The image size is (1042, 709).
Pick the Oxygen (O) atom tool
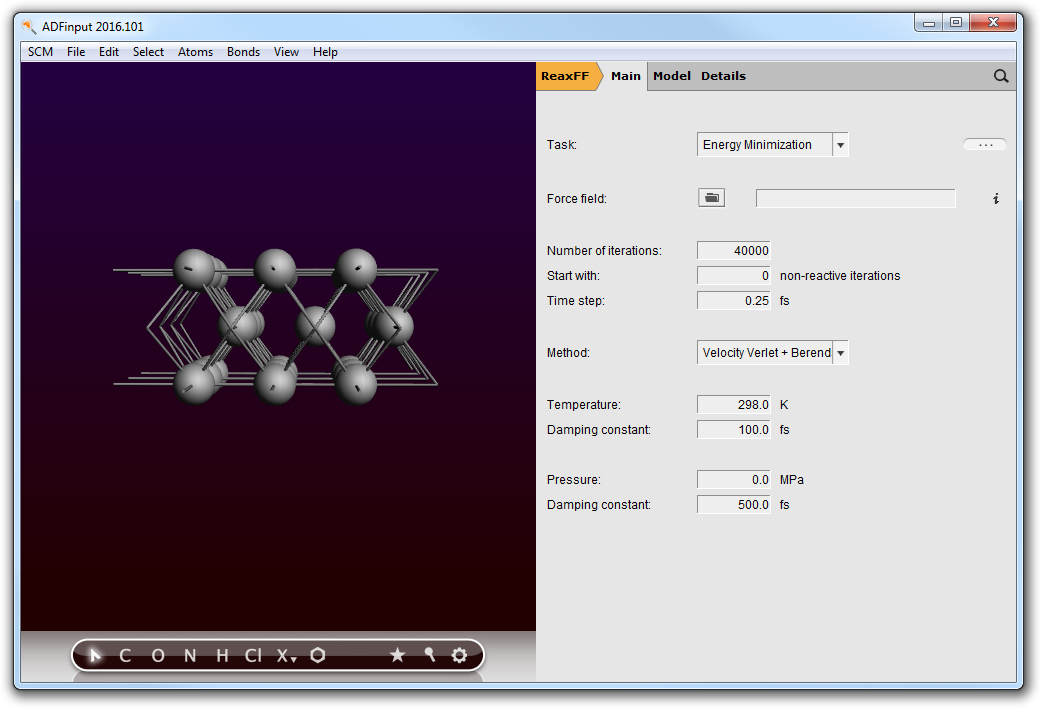(157, 656)
